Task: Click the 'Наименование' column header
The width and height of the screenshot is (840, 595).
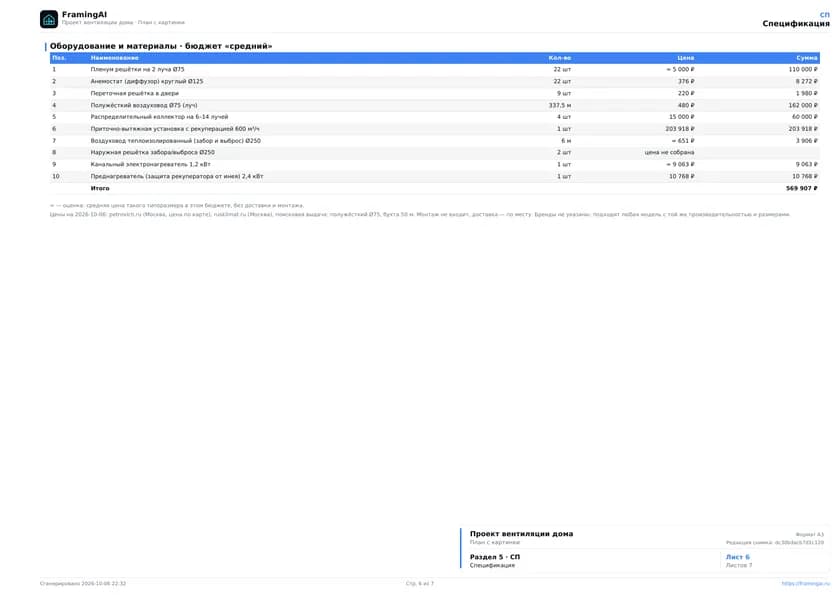Action: (115, 58)
